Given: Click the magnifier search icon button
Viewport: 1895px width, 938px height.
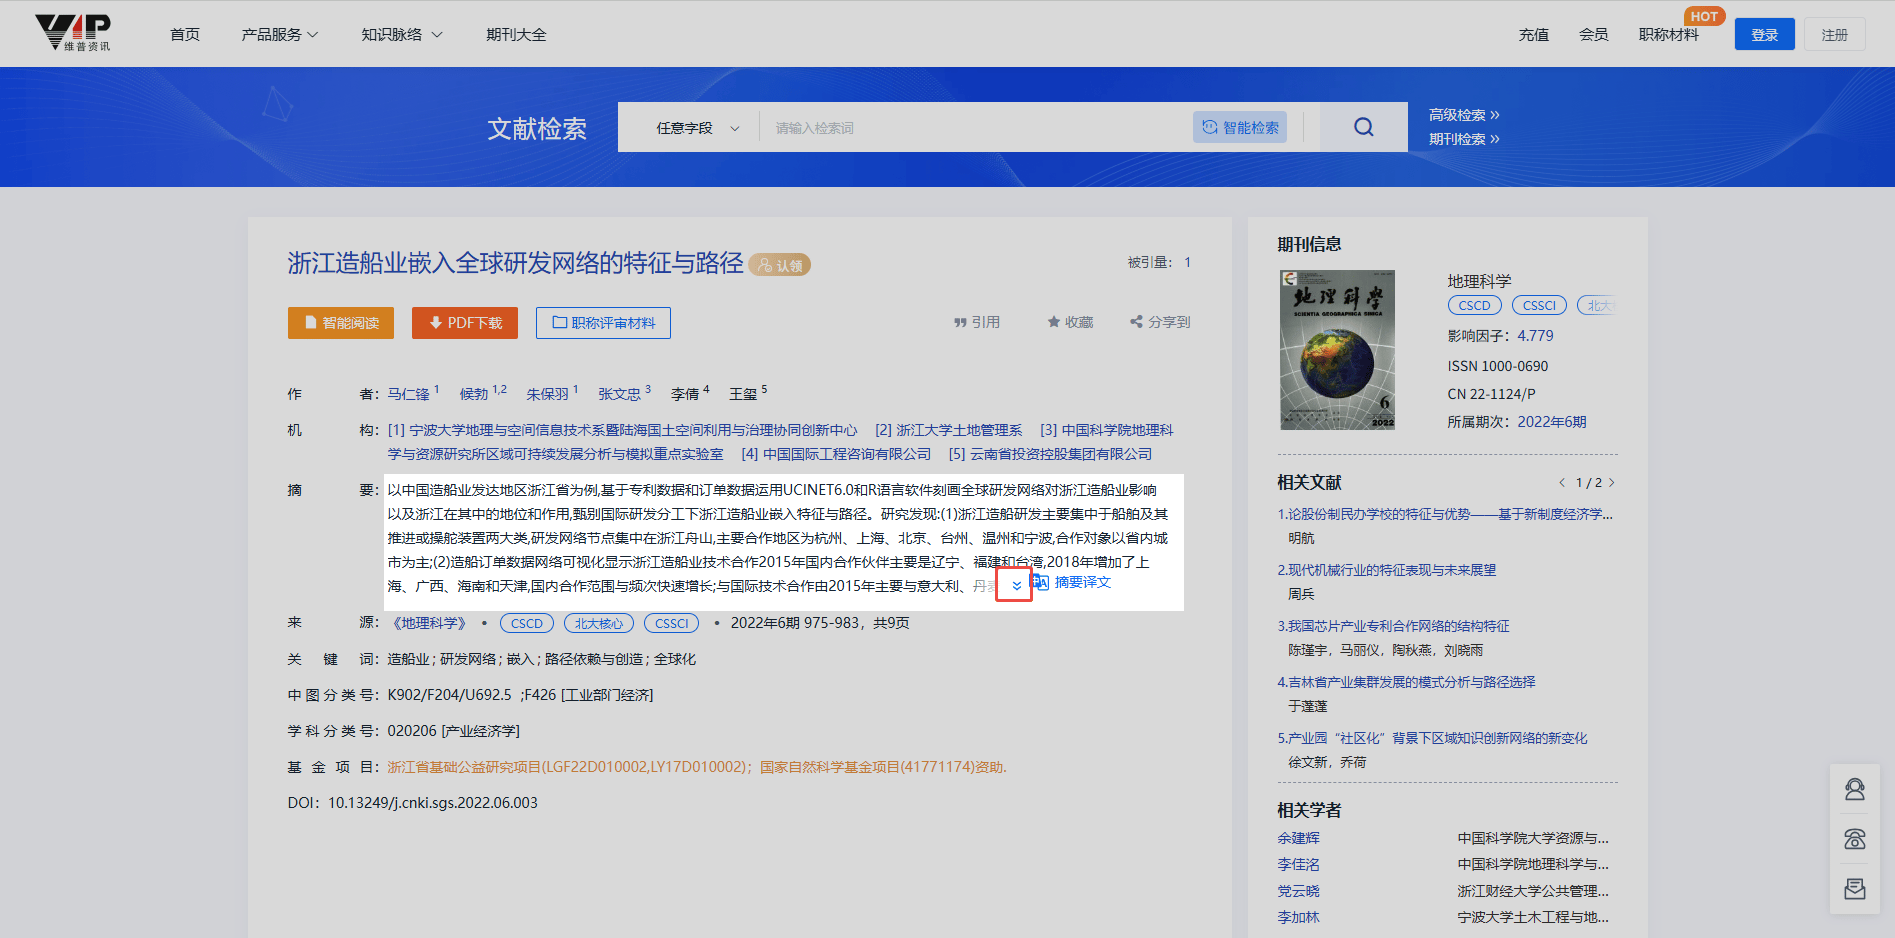Looking at the screenshot, I should 1363,127.
